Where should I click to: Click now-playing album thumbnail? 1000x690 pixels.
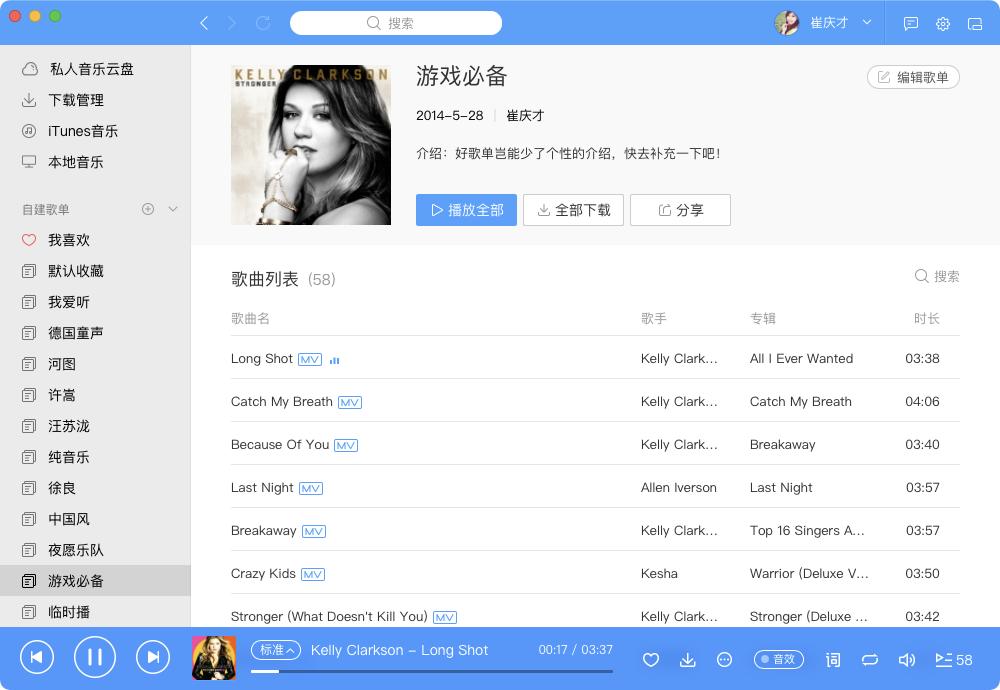[214, 657]
